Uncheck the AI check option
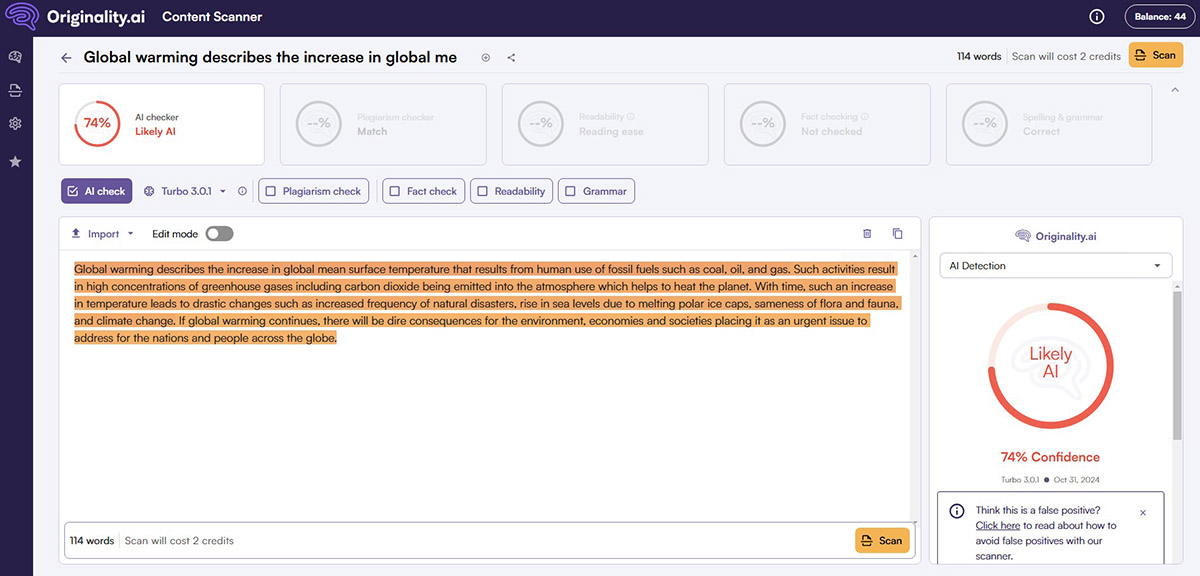The image size is (1200, 576). click(x=72, y=191)
